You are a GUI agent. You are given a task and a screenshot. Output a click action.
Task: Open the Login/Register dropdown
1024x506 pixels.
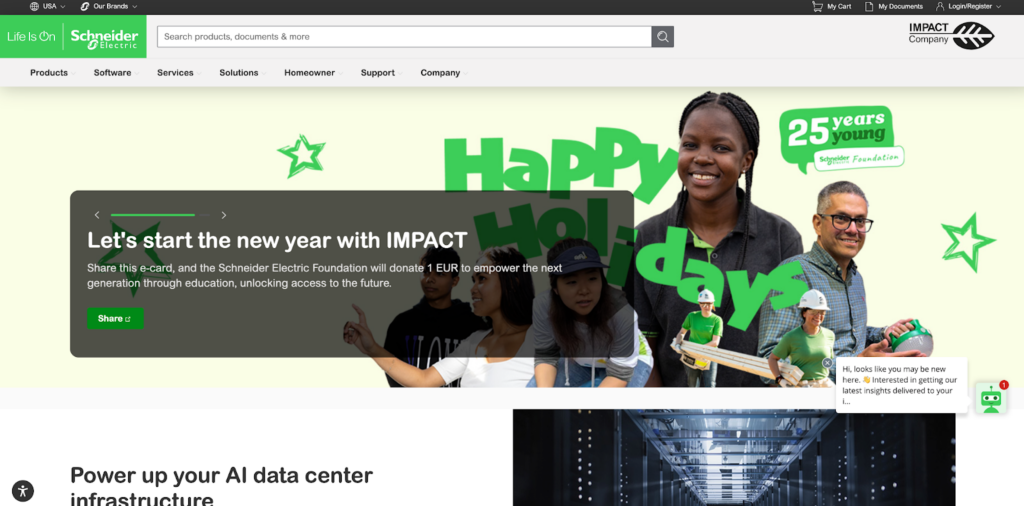click(968, 7)
